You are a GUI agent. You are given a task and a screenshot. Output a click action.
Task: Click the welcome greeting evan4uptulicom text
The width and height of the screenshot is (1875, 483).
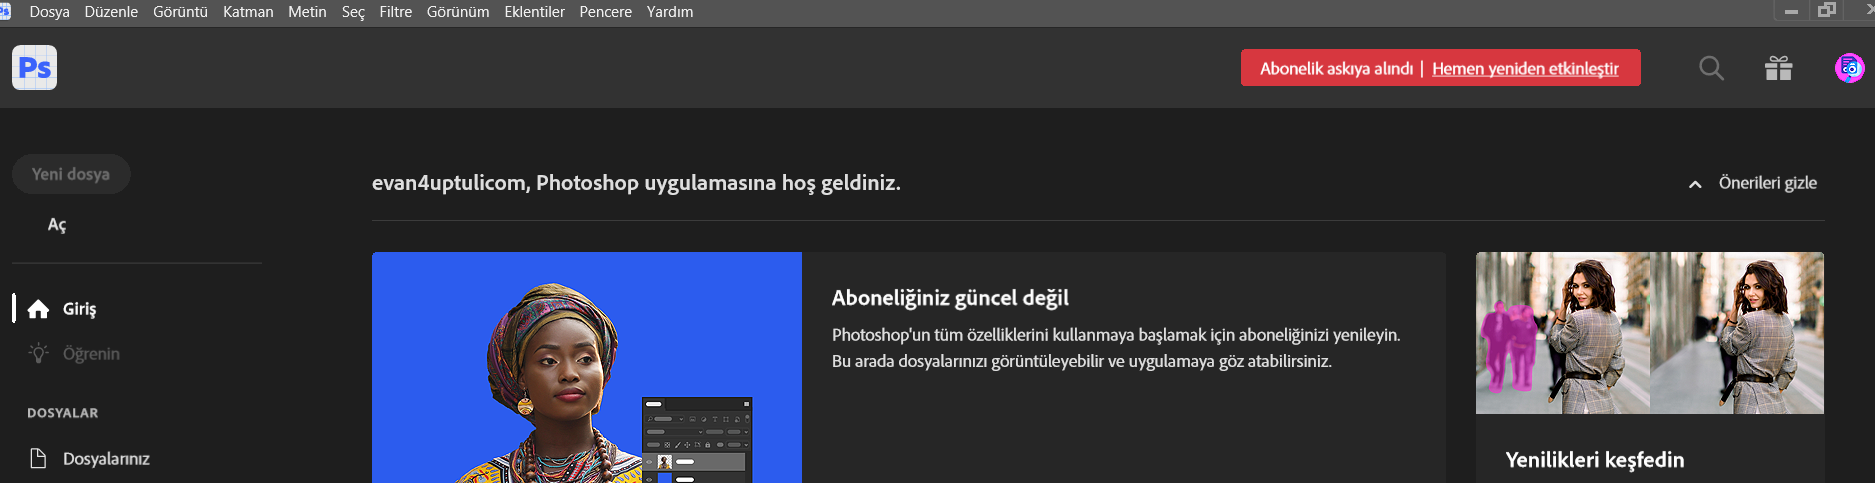tap(636, 183)
